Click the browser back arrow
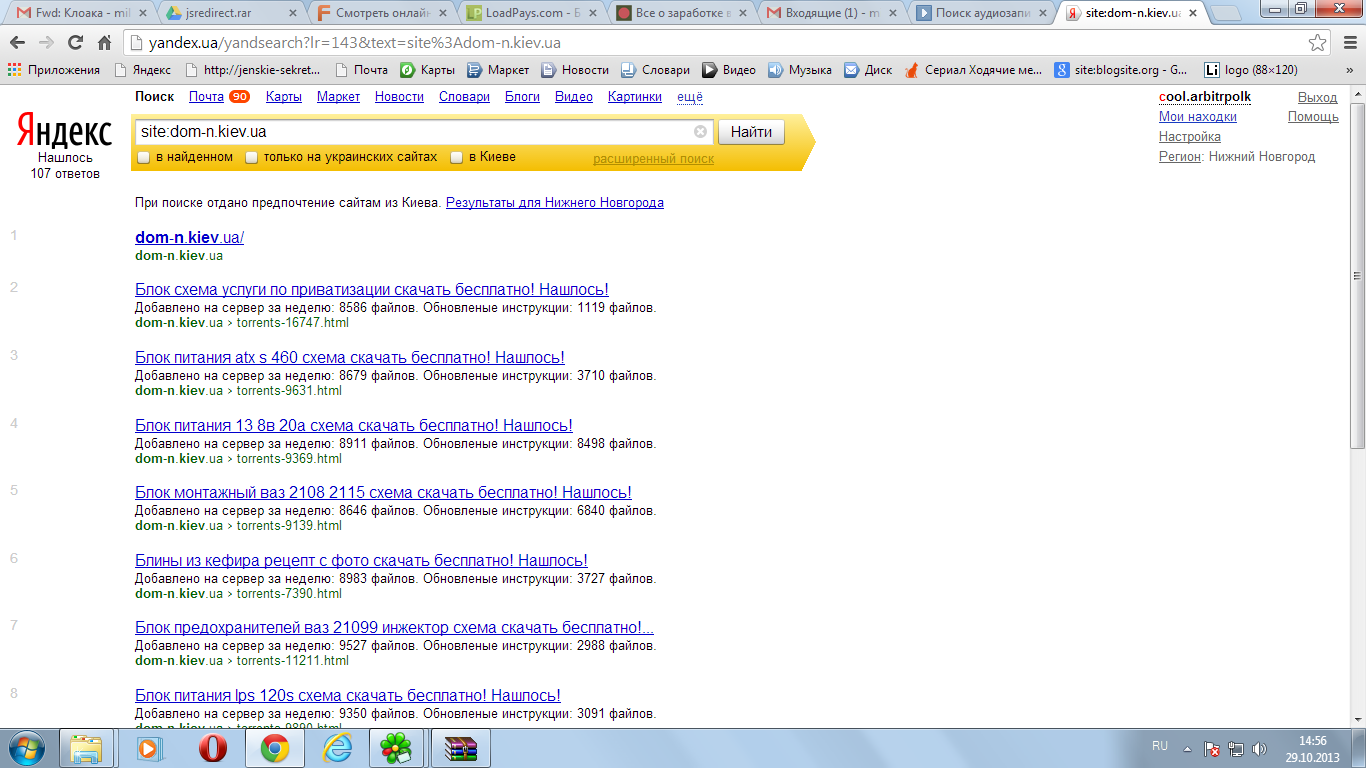 [18, 43]
